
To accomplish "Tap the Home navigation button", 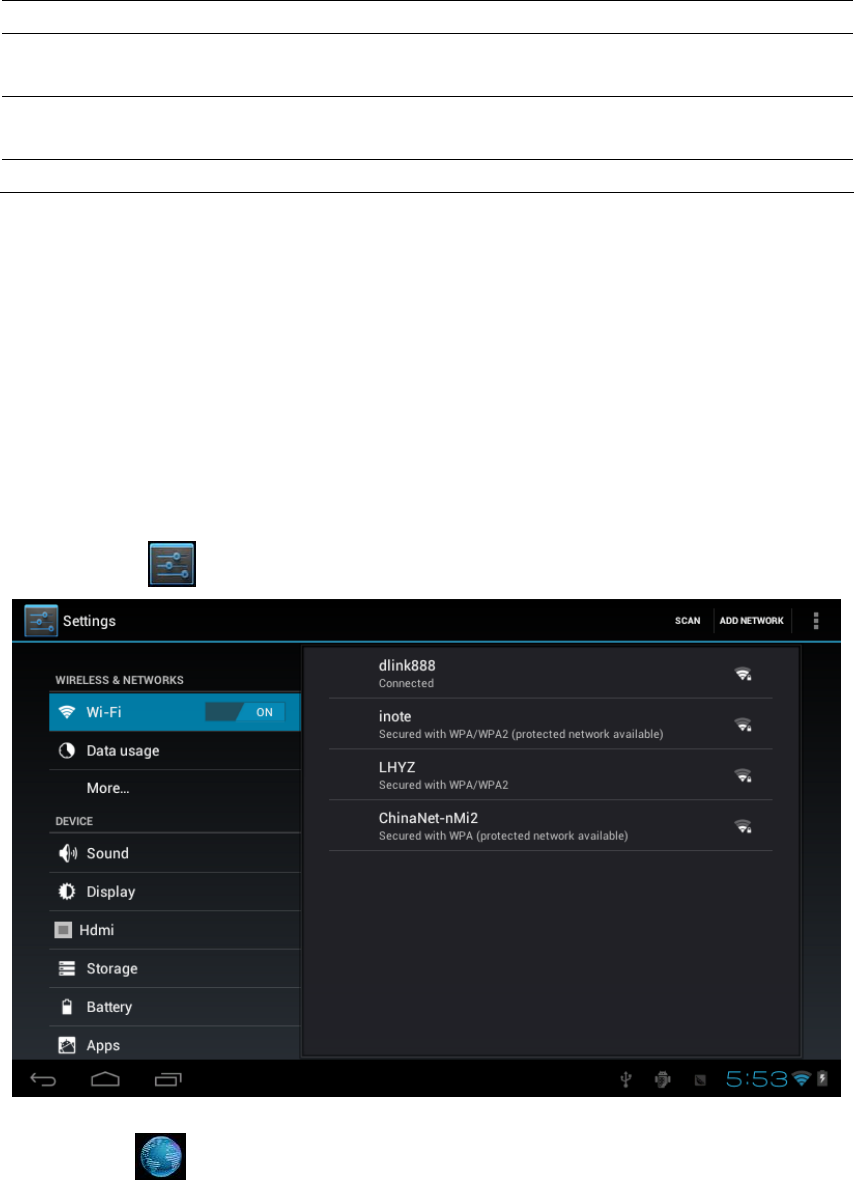I will click(x=105, y=1080).
